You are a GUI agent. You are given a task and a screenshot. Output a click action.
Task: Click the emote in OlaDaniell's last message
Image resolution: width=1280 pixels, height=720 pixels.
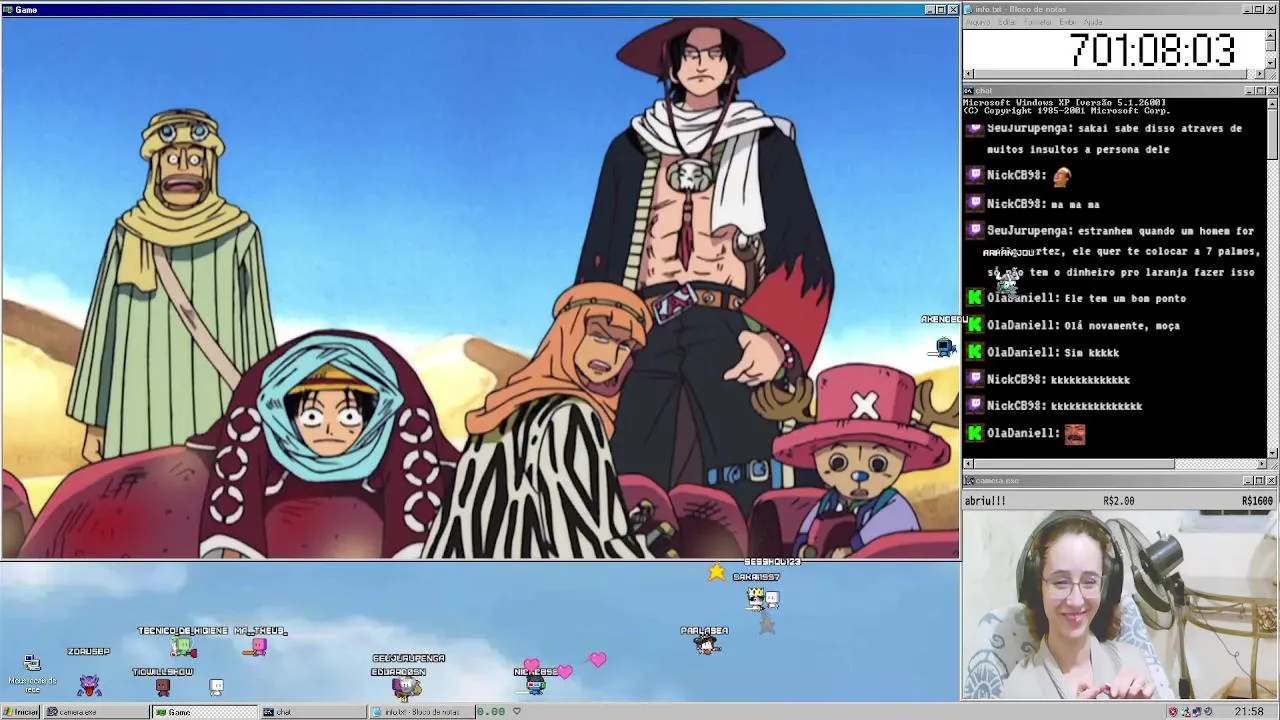[x=1074, y=434]
